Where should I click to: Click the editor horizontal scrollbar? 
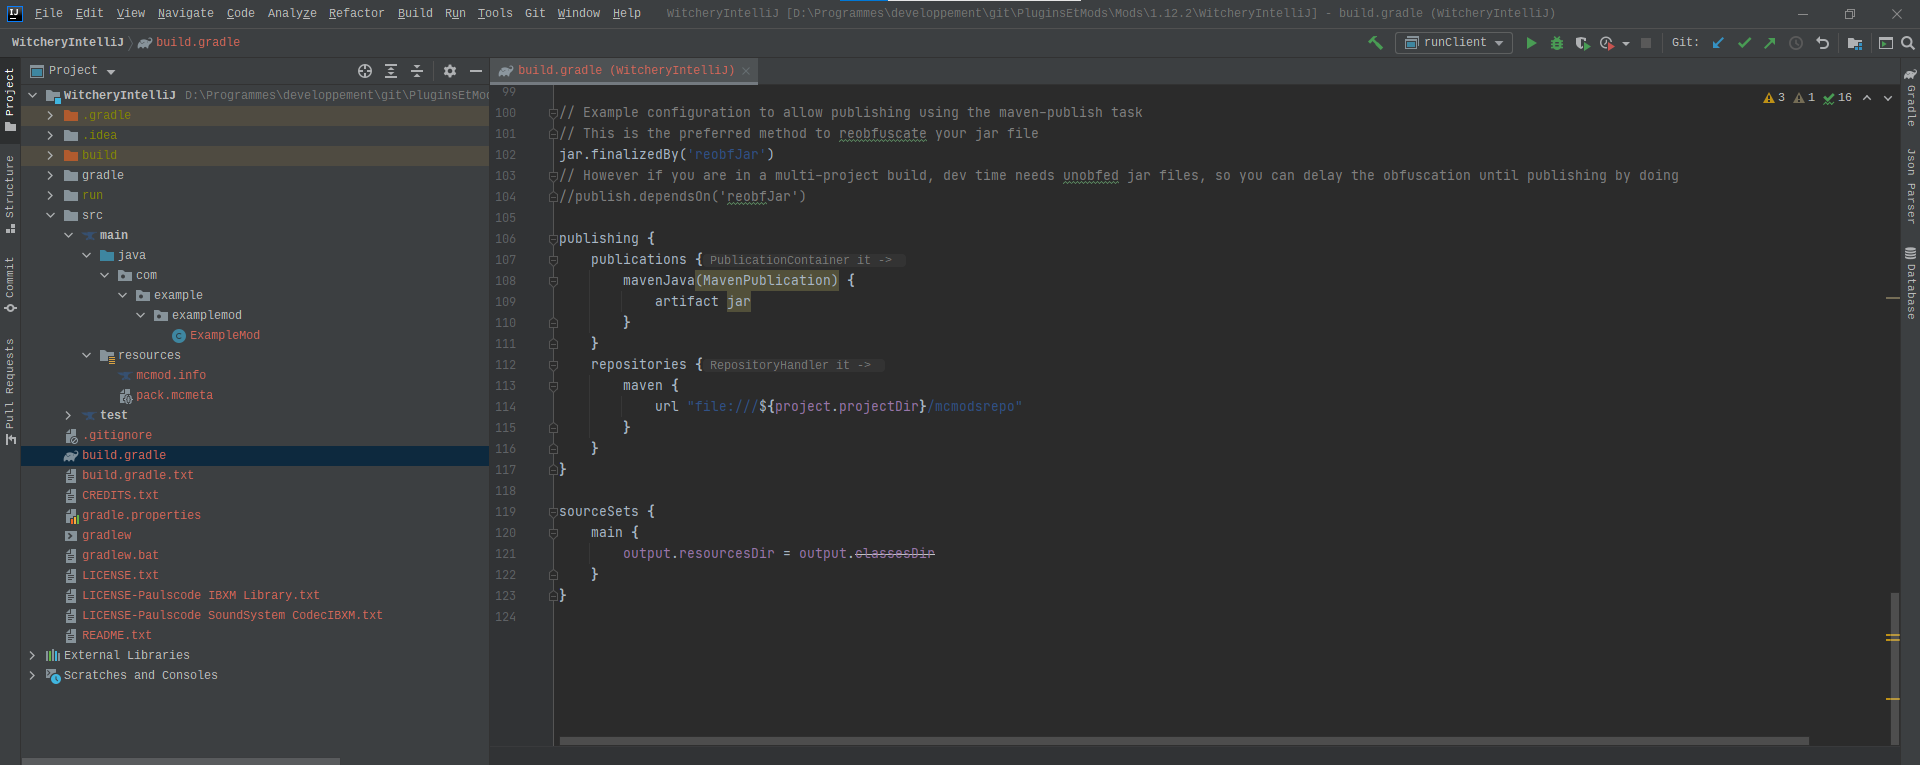click(x=1183, y=741)
